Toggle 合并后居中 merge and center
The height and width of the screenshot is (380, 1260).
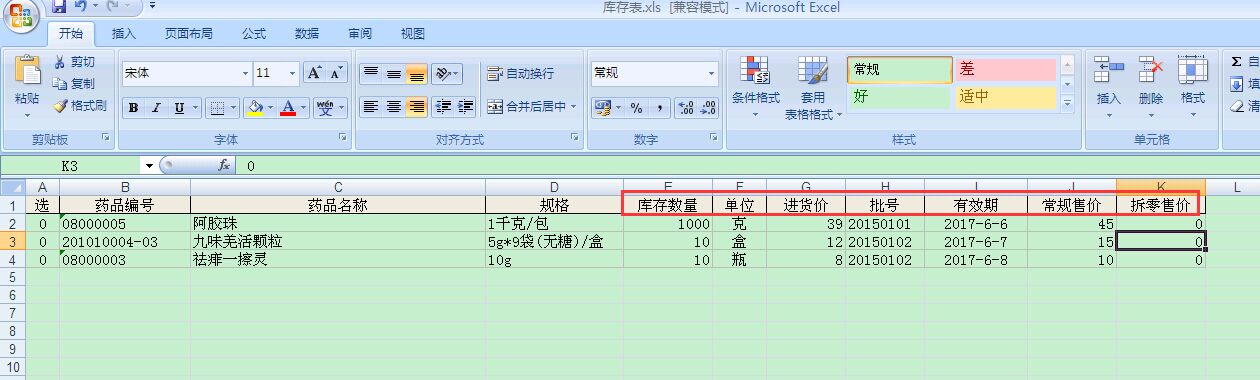(526, 106)
